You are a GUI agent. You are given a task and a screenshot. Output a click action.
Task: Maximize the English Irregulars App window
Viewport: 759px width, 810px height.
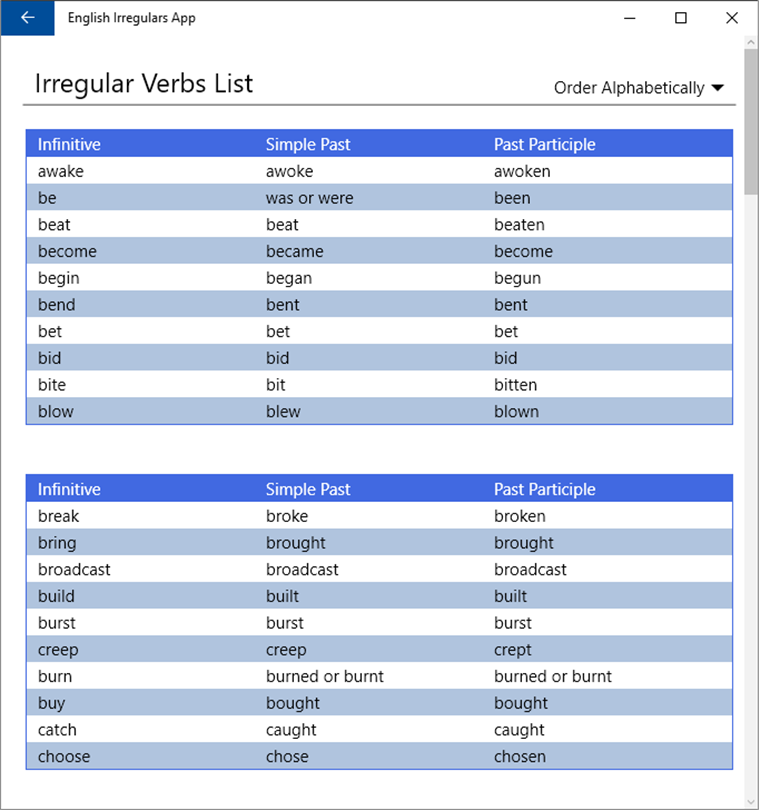coord(680,18)
